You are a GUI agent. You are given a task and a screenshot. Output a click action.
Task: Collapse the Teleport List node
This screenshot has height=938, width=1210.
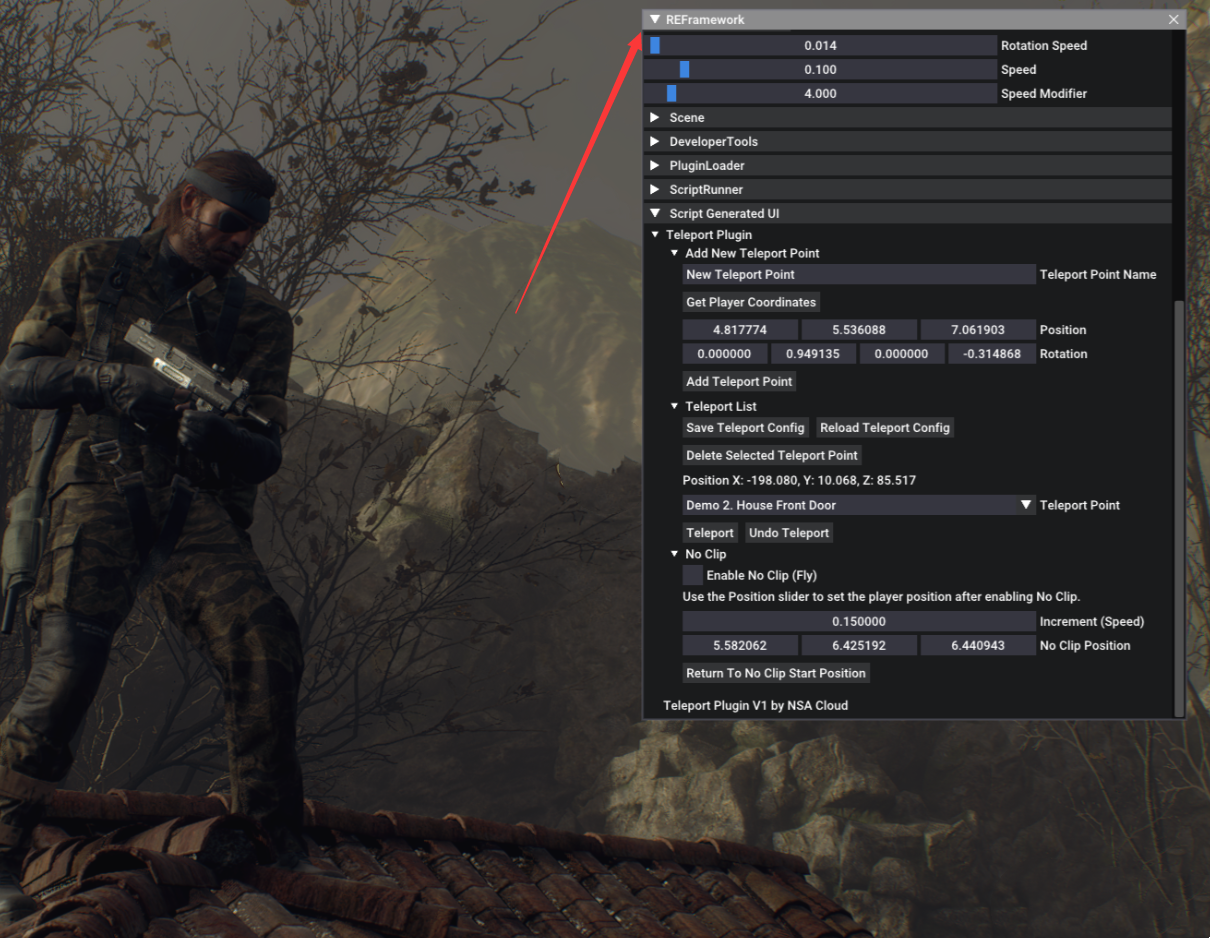[674, 407]
